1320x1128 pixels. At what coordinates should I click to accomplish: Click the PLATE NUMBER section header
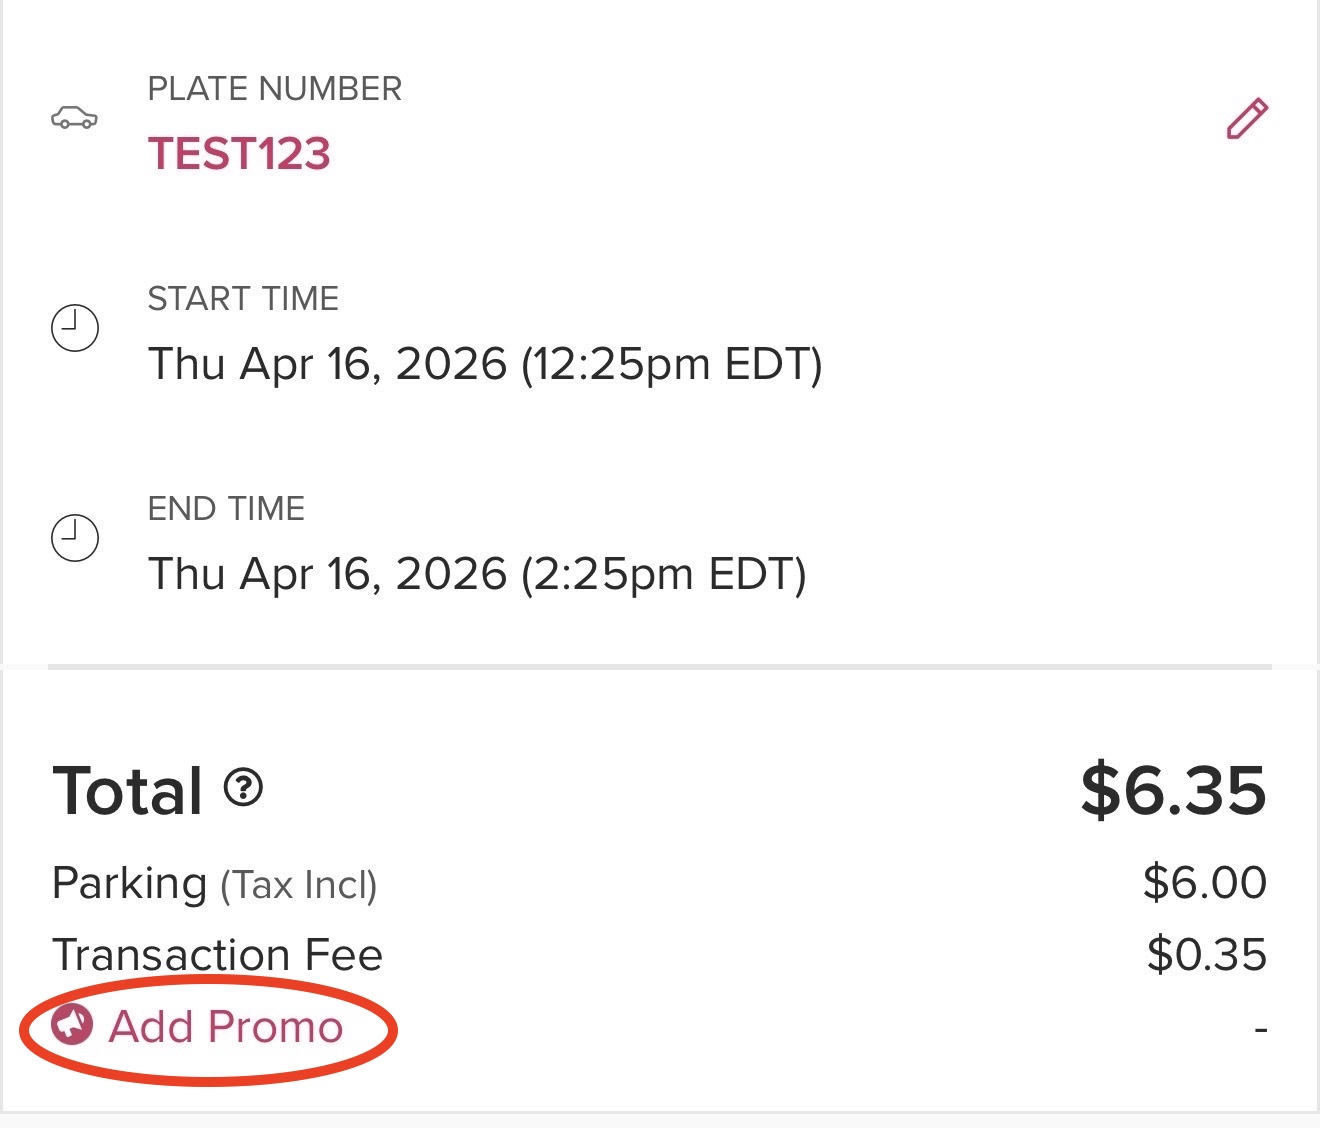pyautogui.click(x=275, y=88)
